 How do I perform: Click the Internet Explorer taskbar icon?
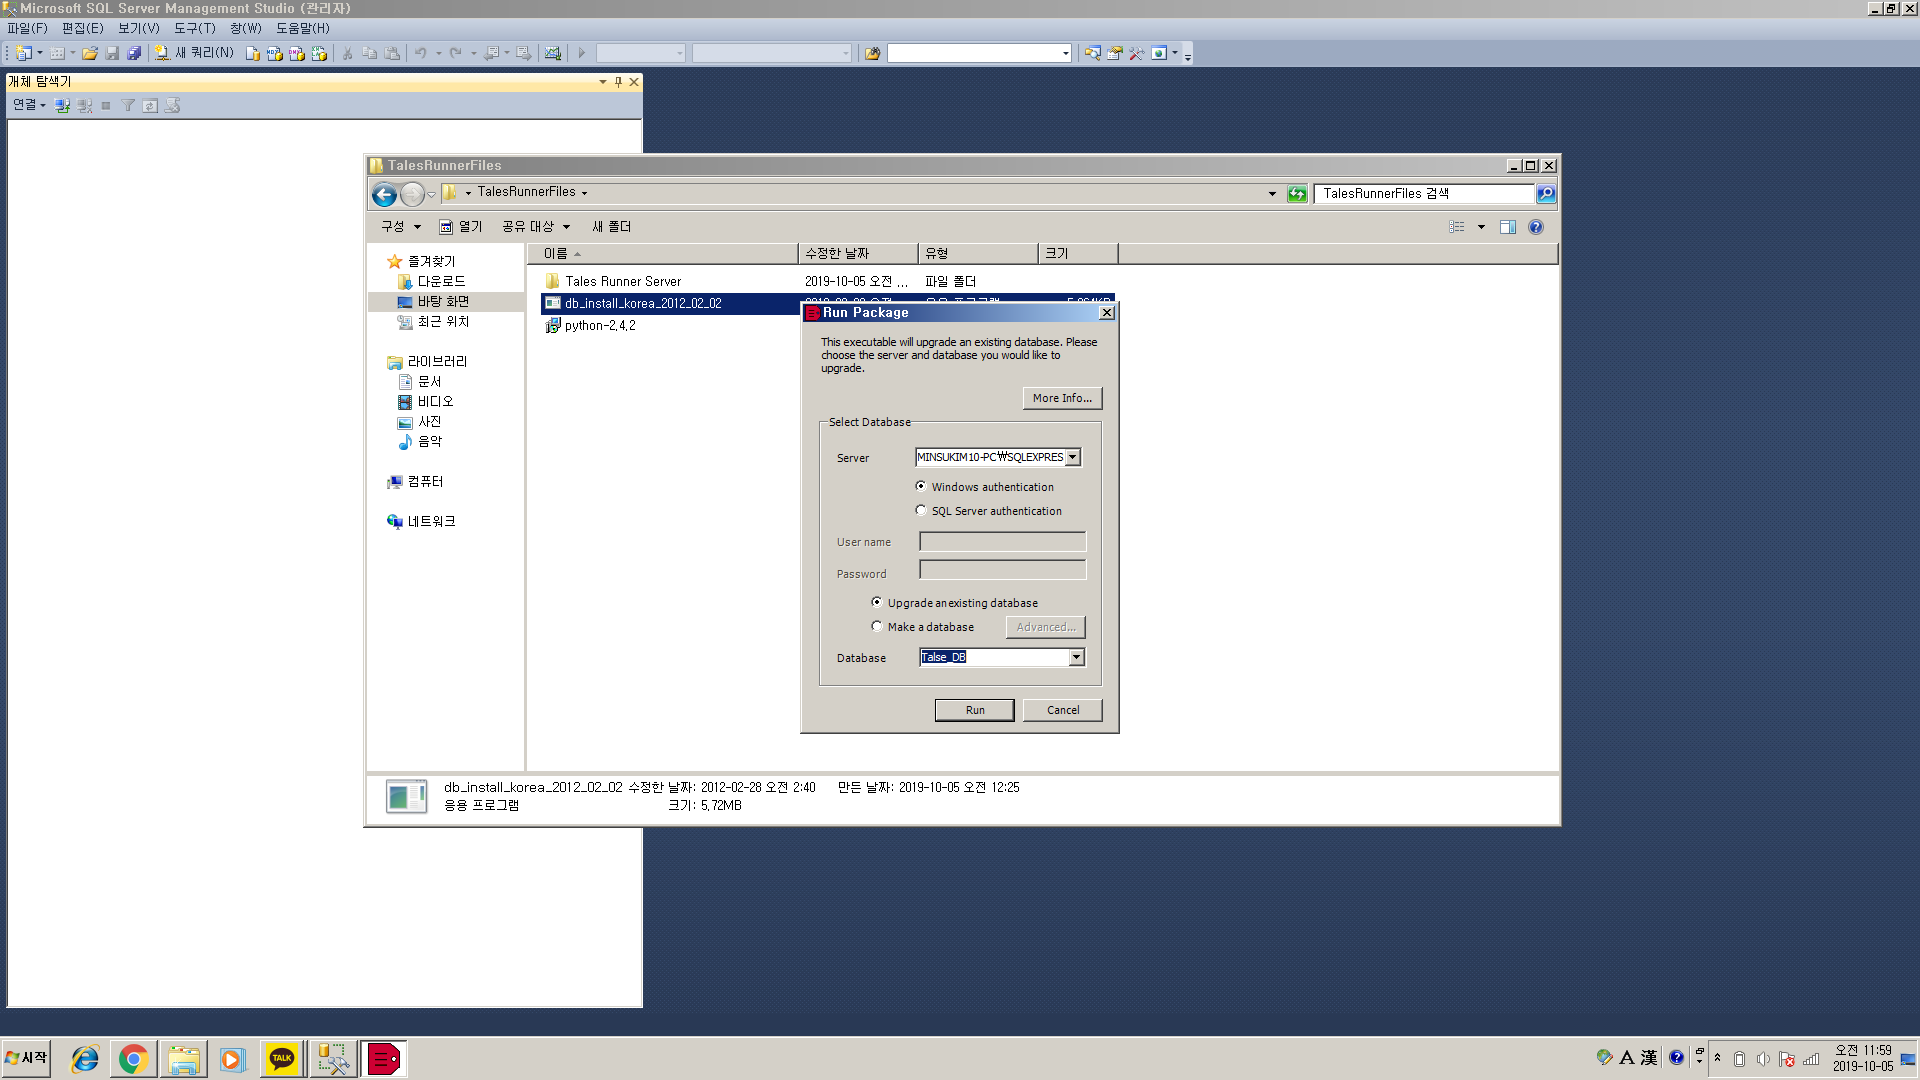pyautogui.click(x=85, y=1059)
